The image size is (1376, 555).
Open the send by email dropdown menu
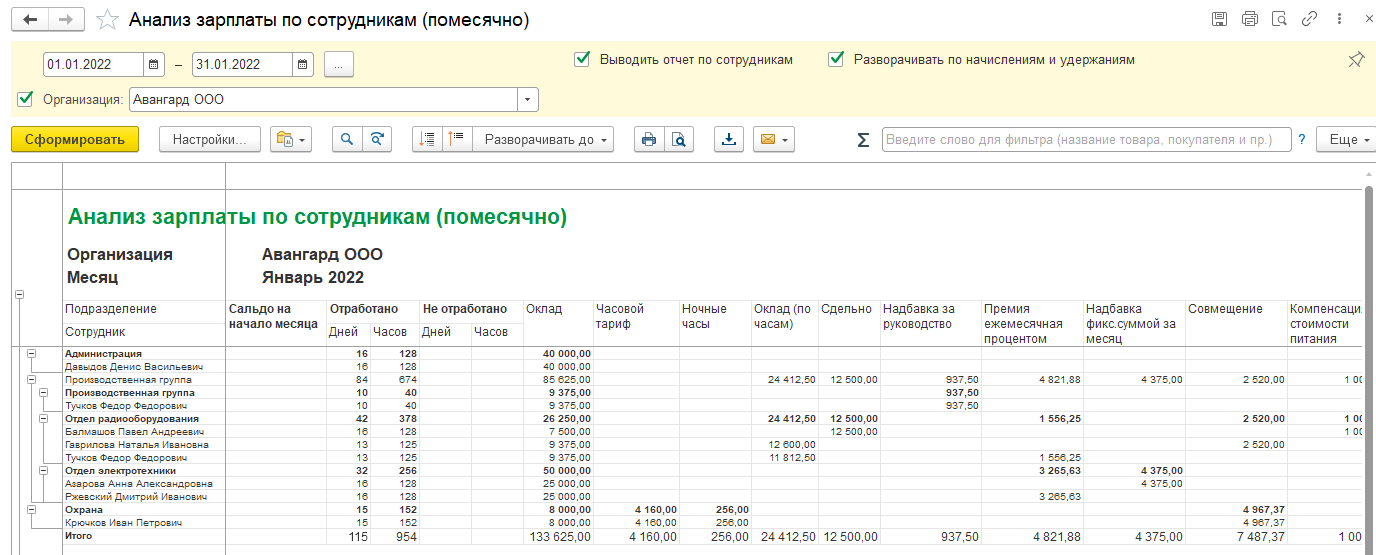[775, 140]
